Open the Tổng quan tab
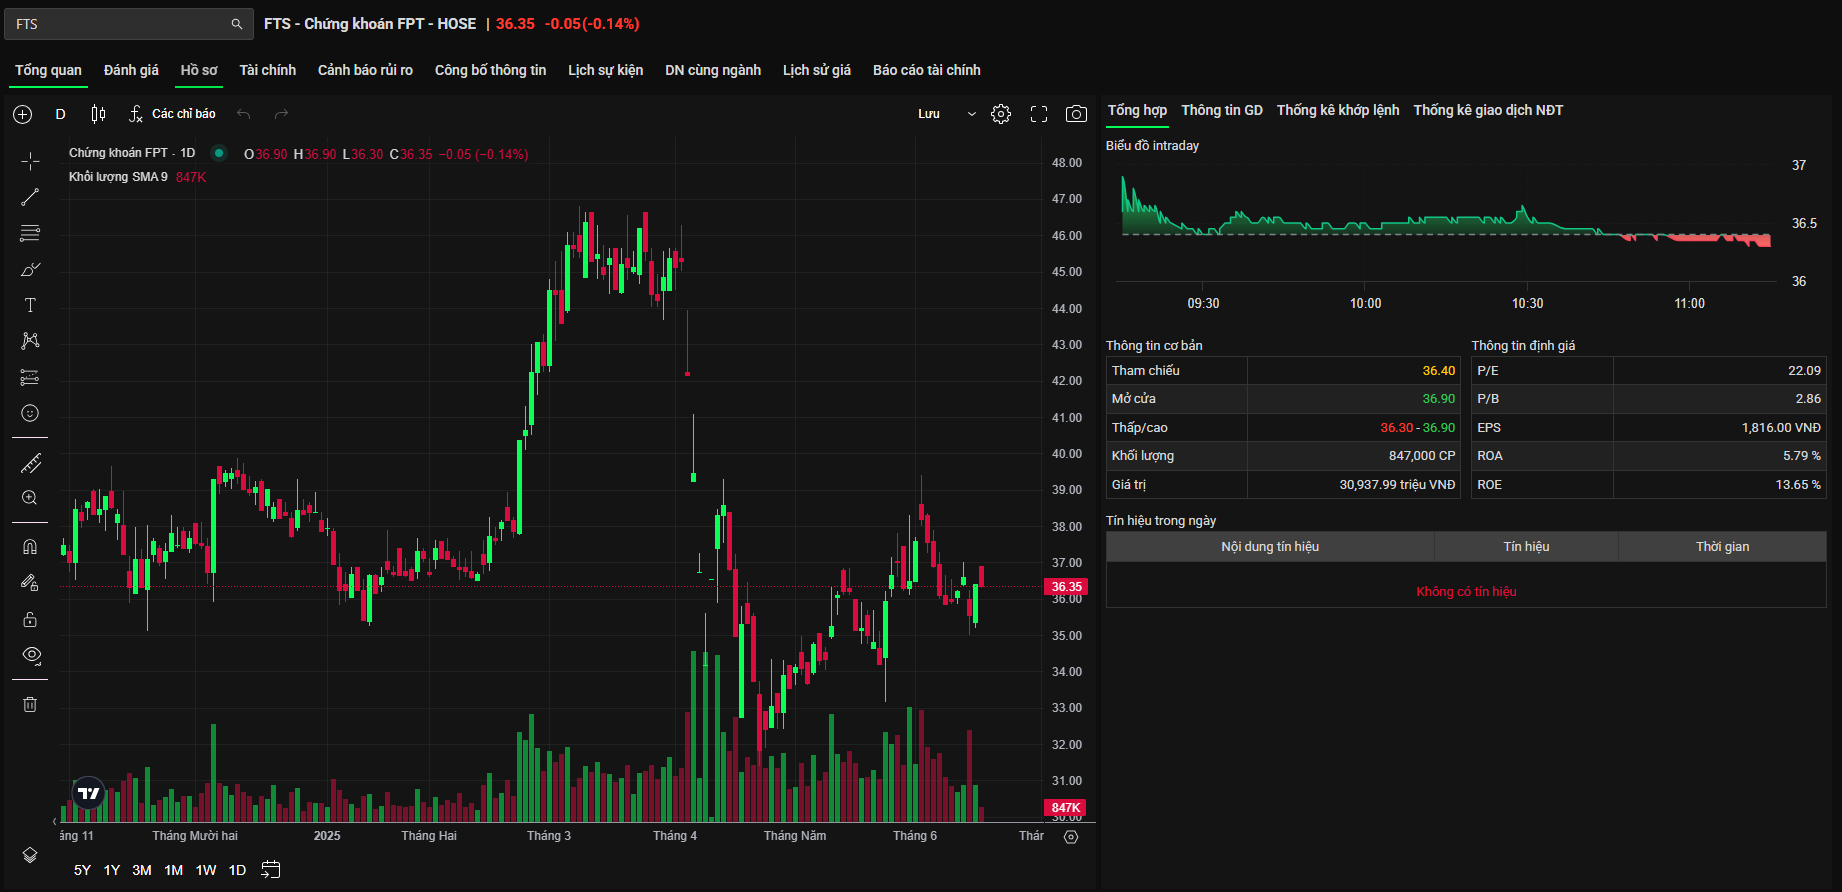The width and height of the screenshot is (1842, 892). (48, 70)
